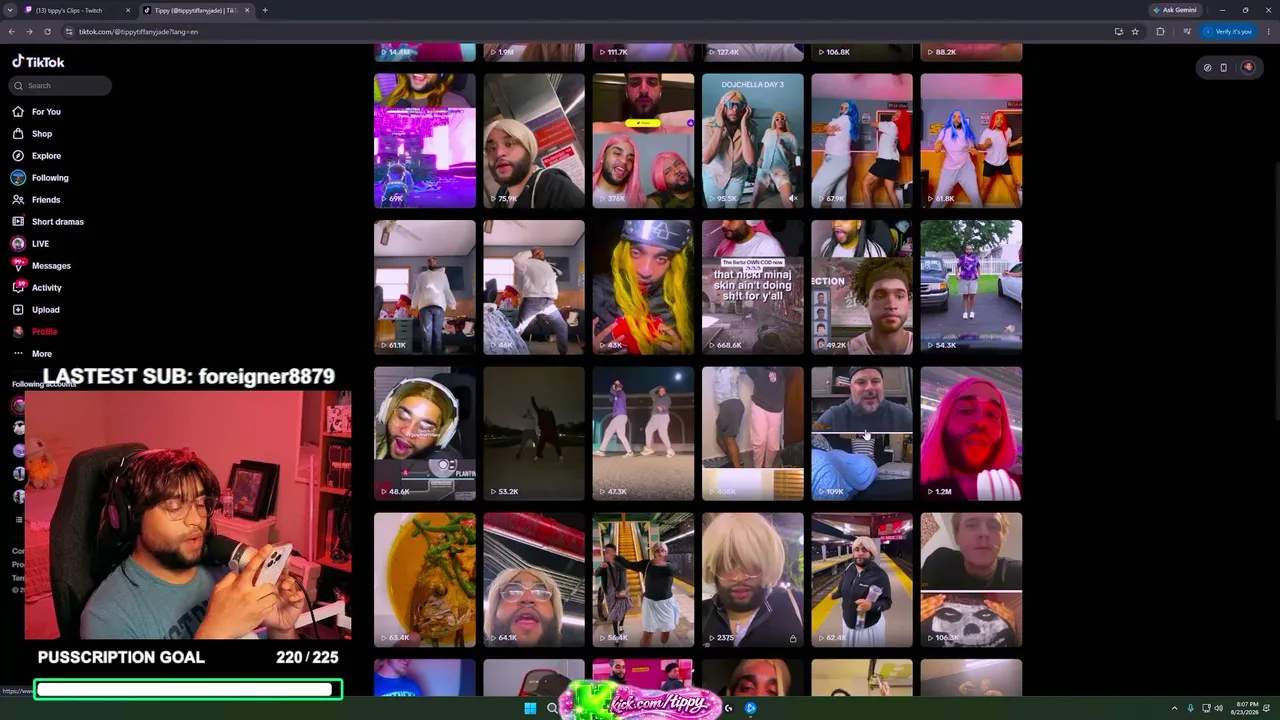This screenshot has width=1280, height=720.
Task: Open the Chrome three-dot menu
Action: click(x=1267, y=32)
